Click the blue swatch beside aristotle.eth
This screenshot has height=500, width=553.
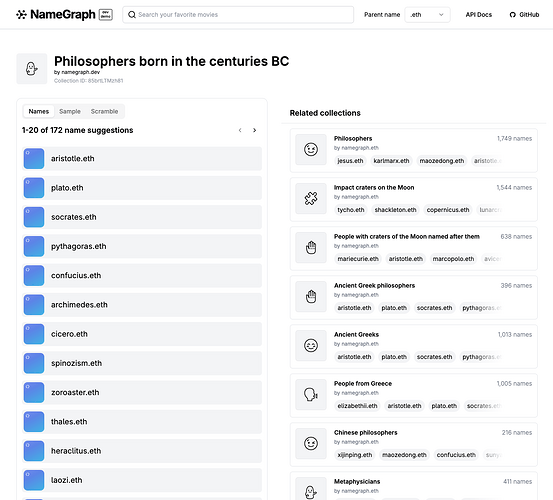(x=34, y=159)
